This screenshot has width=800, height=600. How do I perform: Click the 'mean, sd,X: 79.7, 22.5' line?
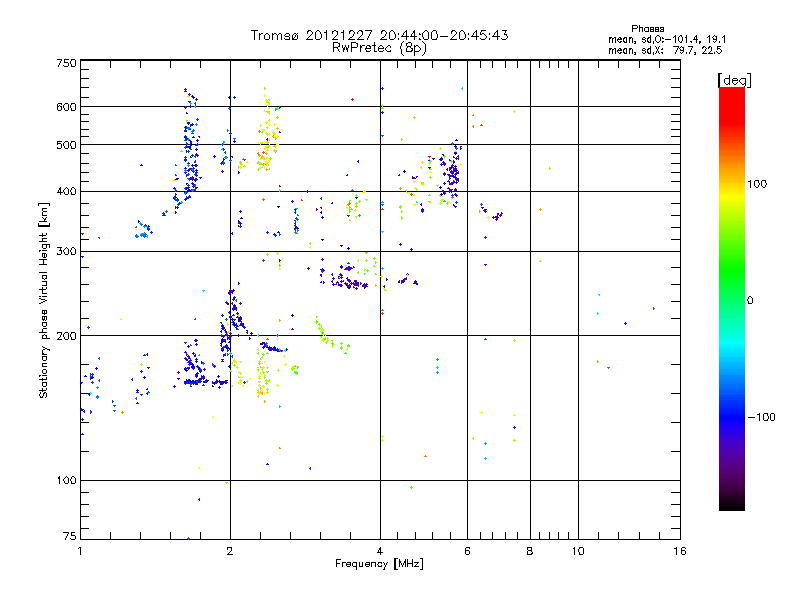[x=665, y=50]
